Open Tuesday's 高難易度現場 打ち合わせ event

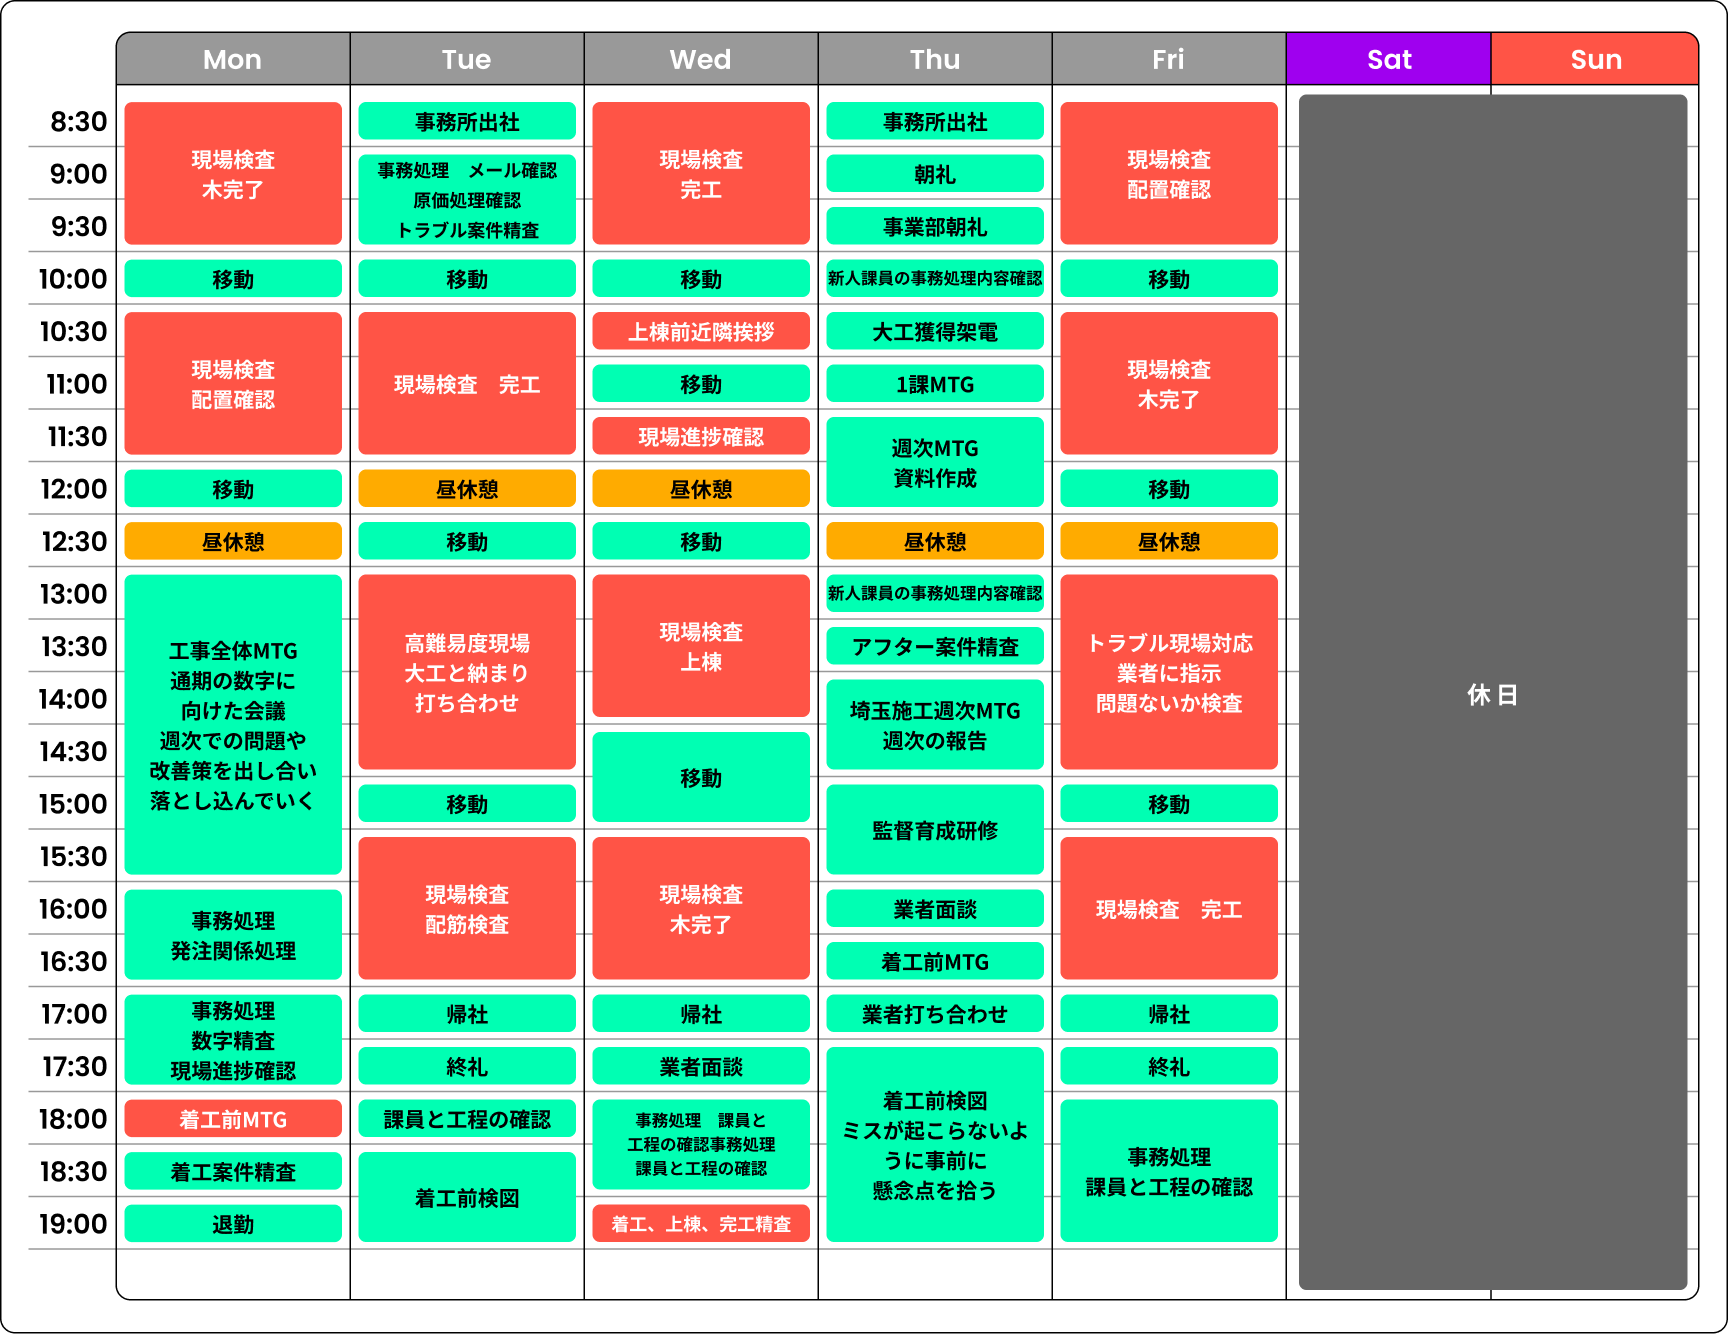click(467, 672)
